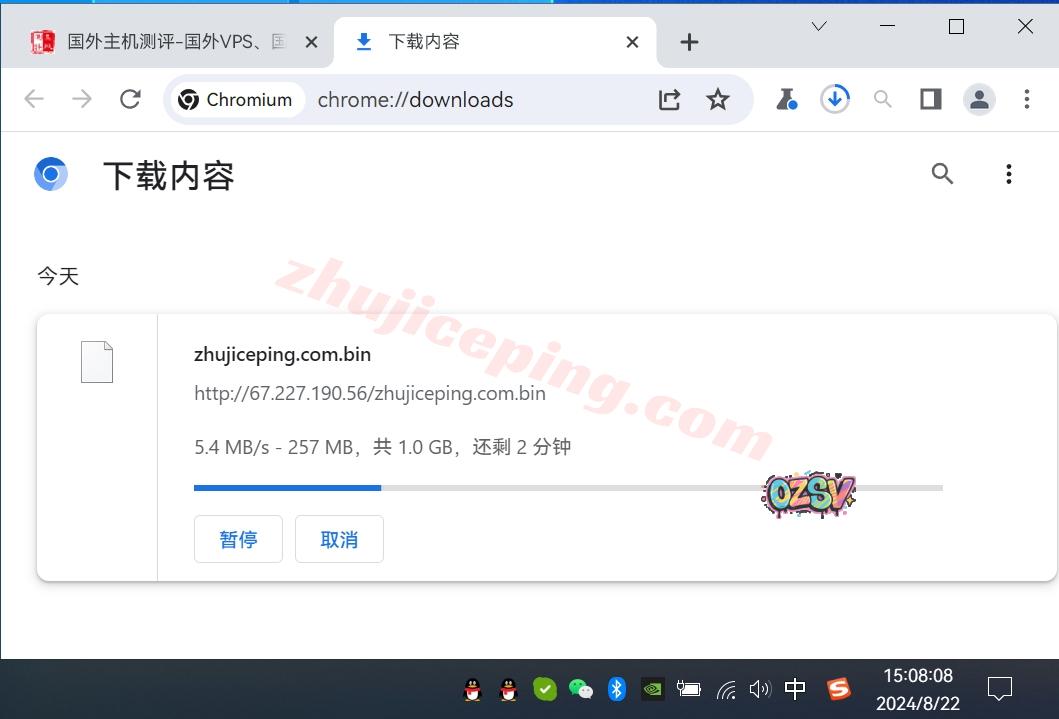Click the zhujiceping.com.bin download URL
This screenshot has height=719, width=1059.
370,393
